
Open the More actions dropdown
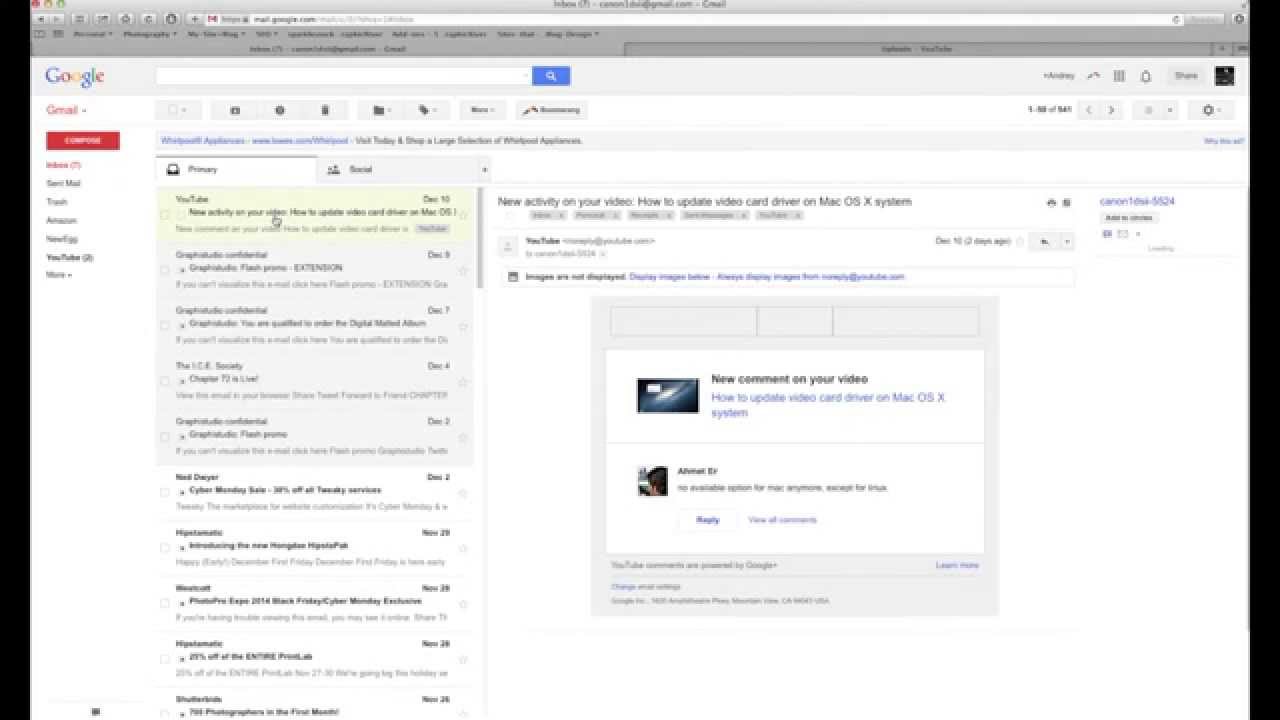click(483, 110)
